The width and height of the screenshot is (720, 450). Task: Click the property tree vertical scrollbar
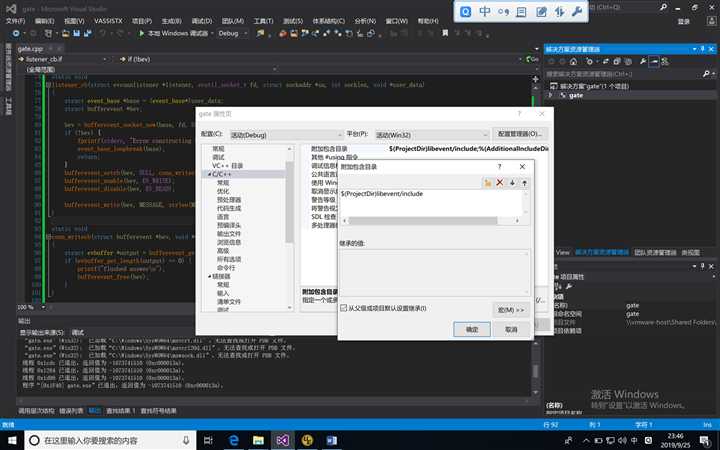click(x=289, y=202)
